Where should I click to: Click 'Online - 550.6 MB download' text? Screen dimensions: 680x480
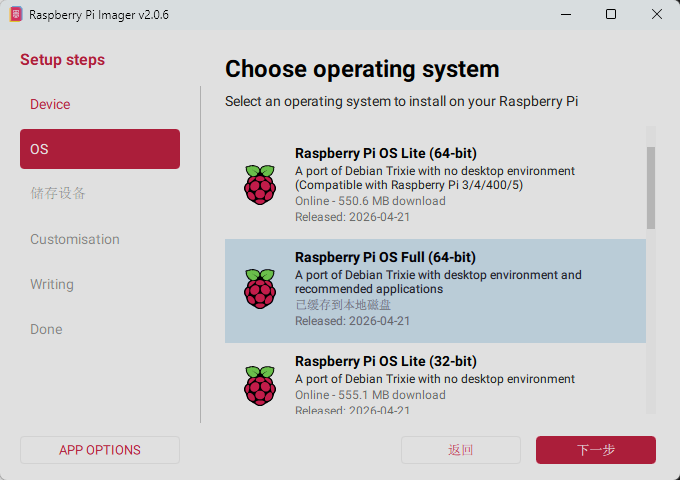370,201
